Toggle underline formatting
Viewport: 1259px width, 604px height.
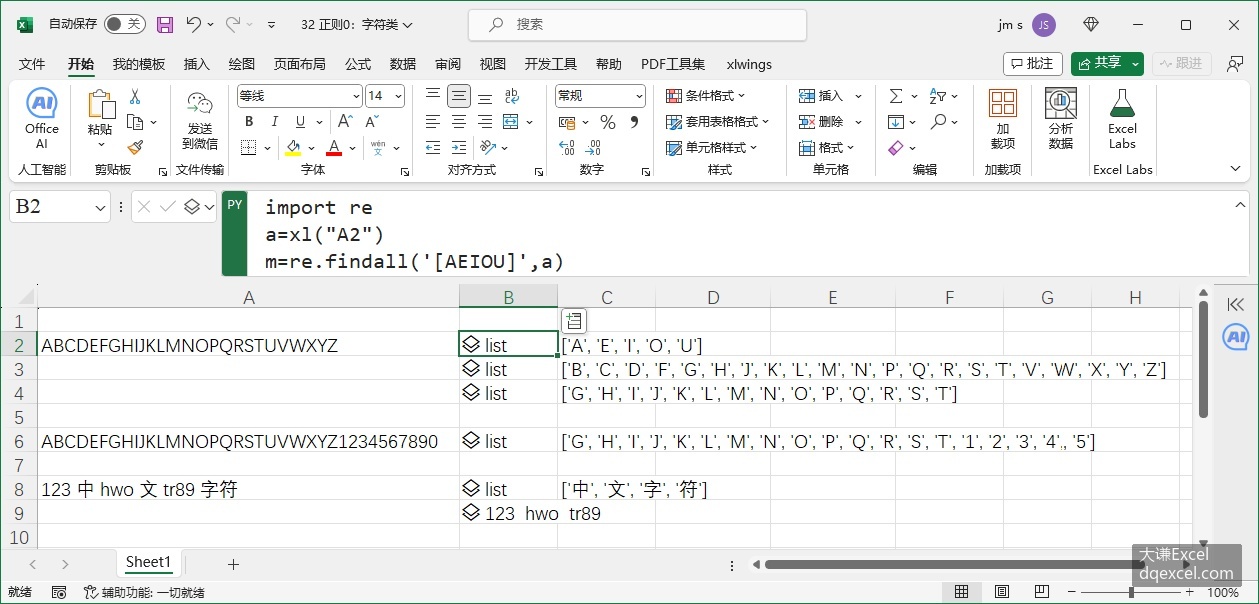(300, 122)
